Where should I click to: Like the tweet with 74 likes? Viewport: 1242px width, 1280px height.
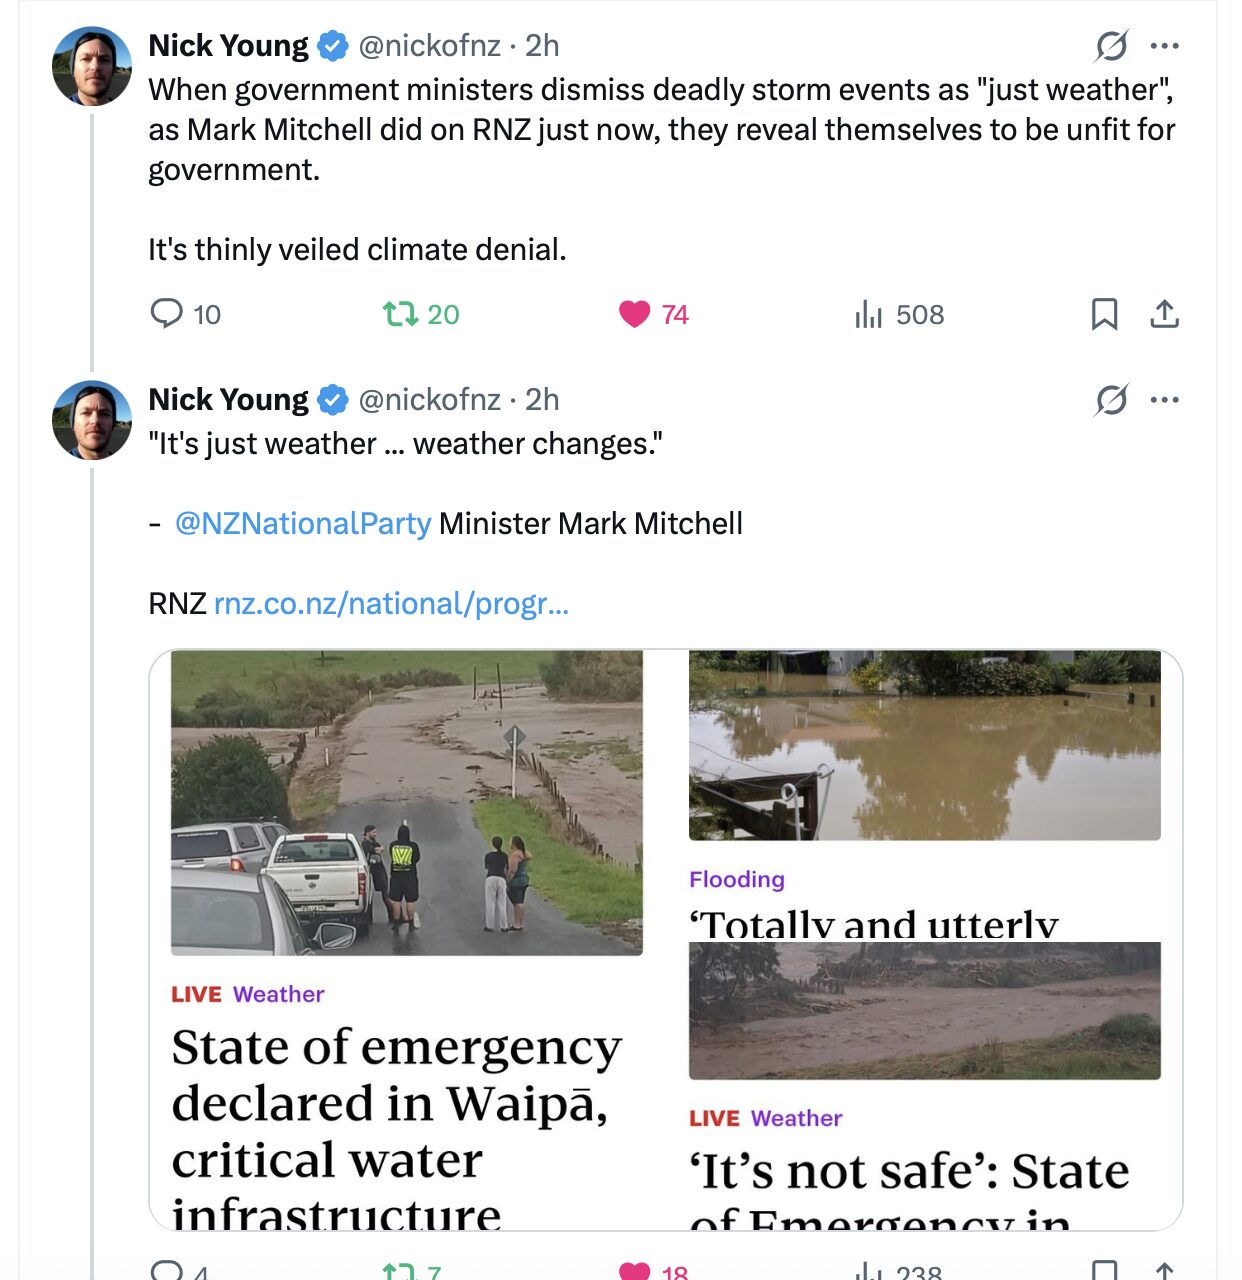(x=635, y=314)
